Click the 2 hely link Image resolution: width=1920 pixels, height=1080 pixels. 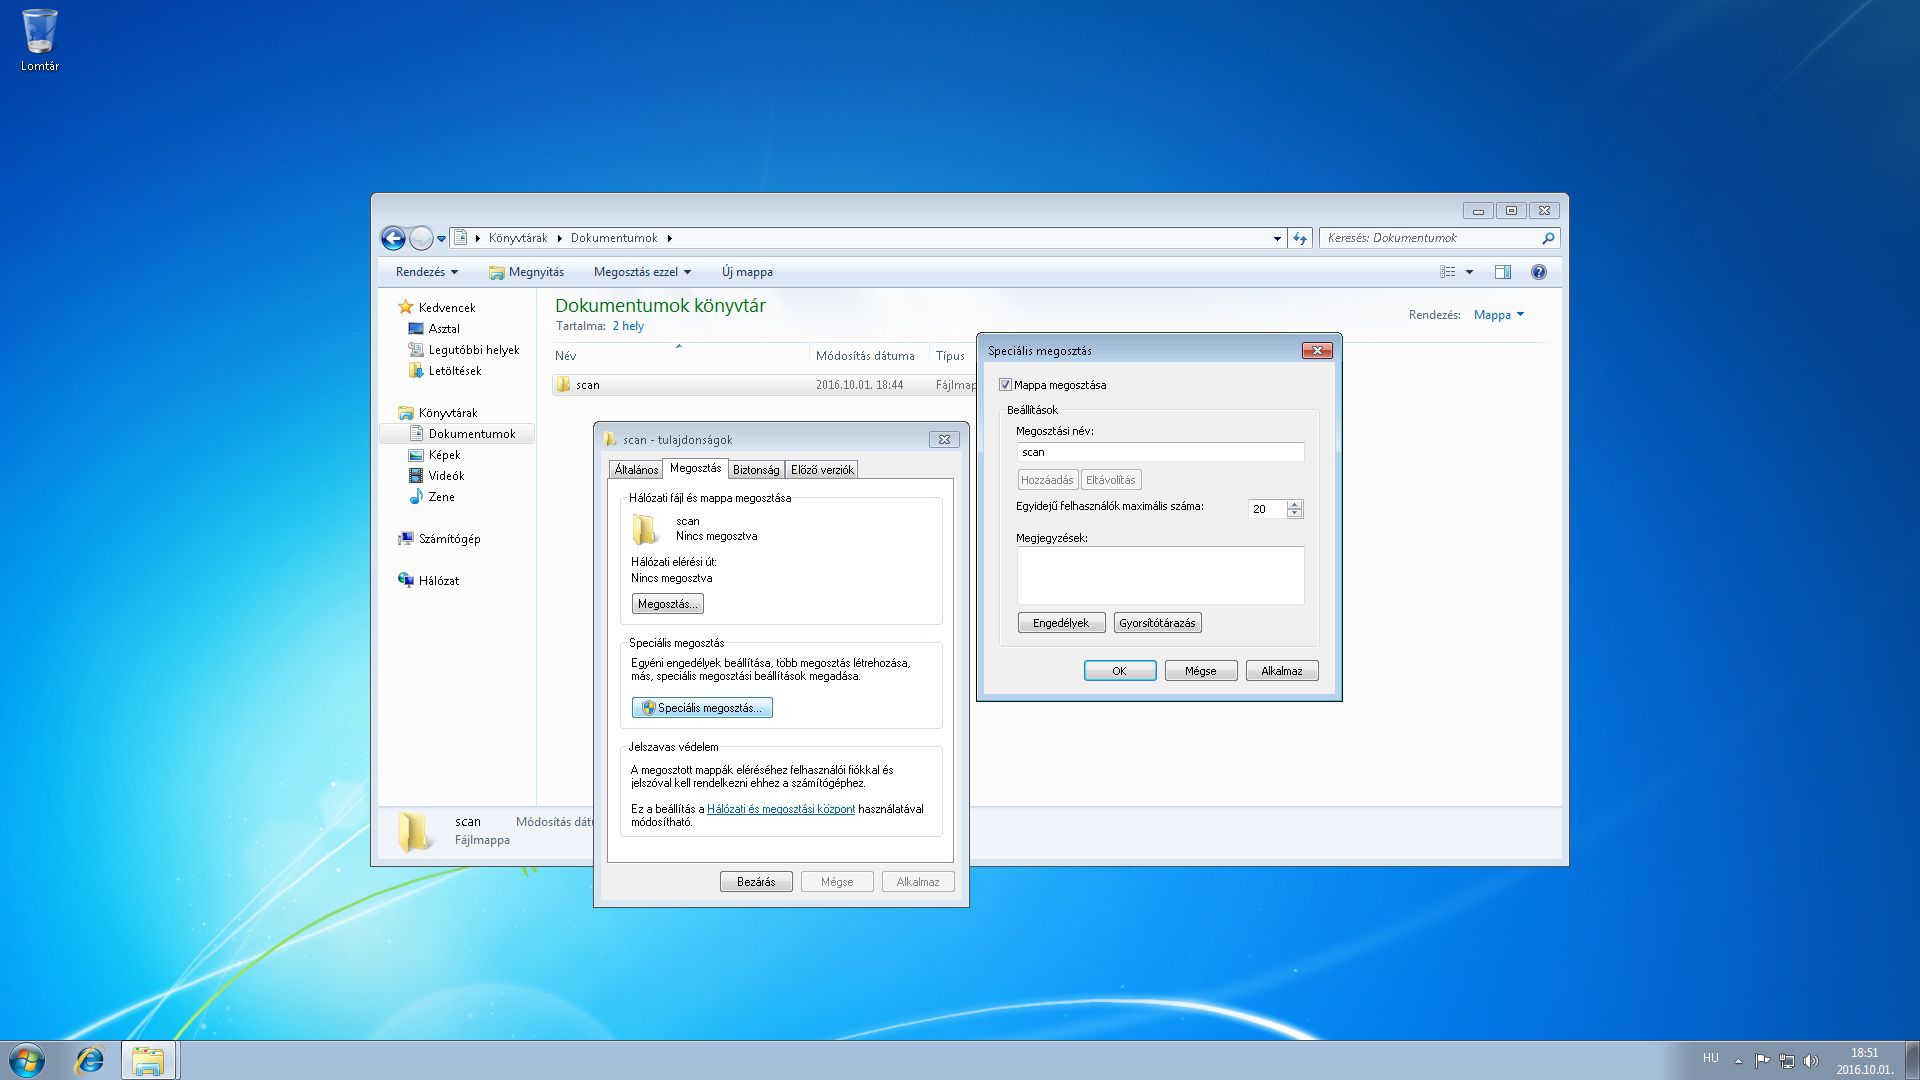click(628, 326)
